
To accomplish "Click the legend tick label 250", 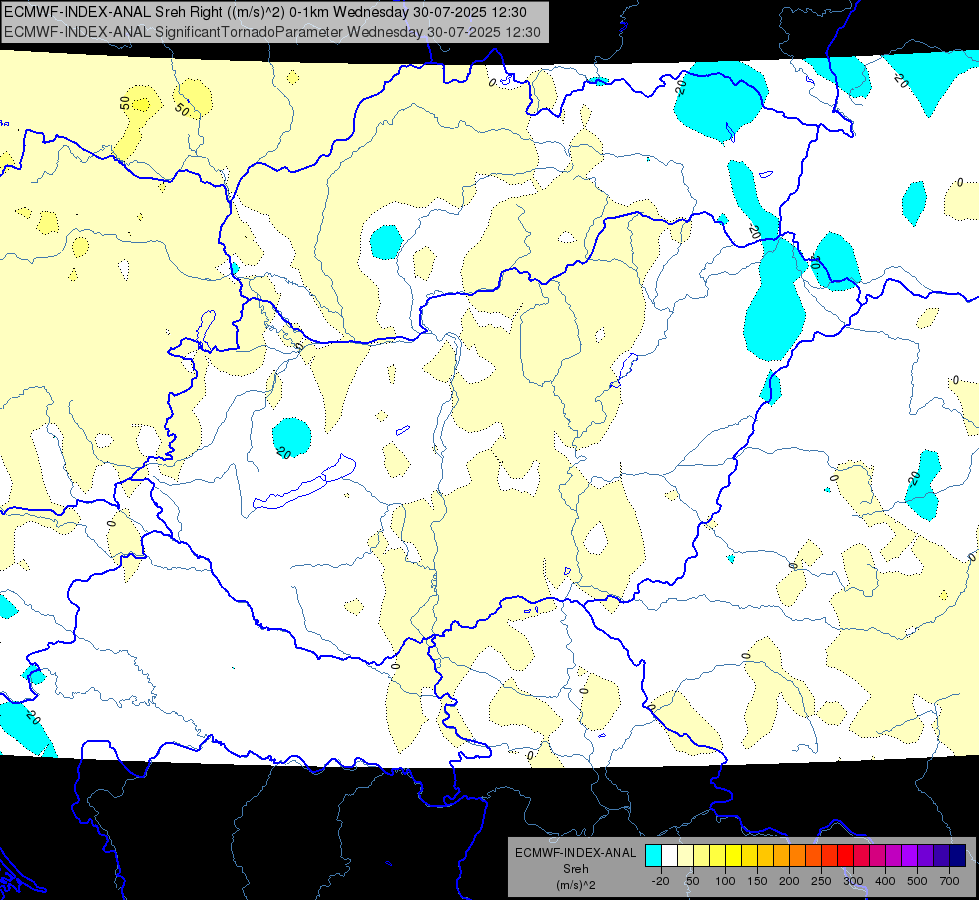I will point(821,881).
